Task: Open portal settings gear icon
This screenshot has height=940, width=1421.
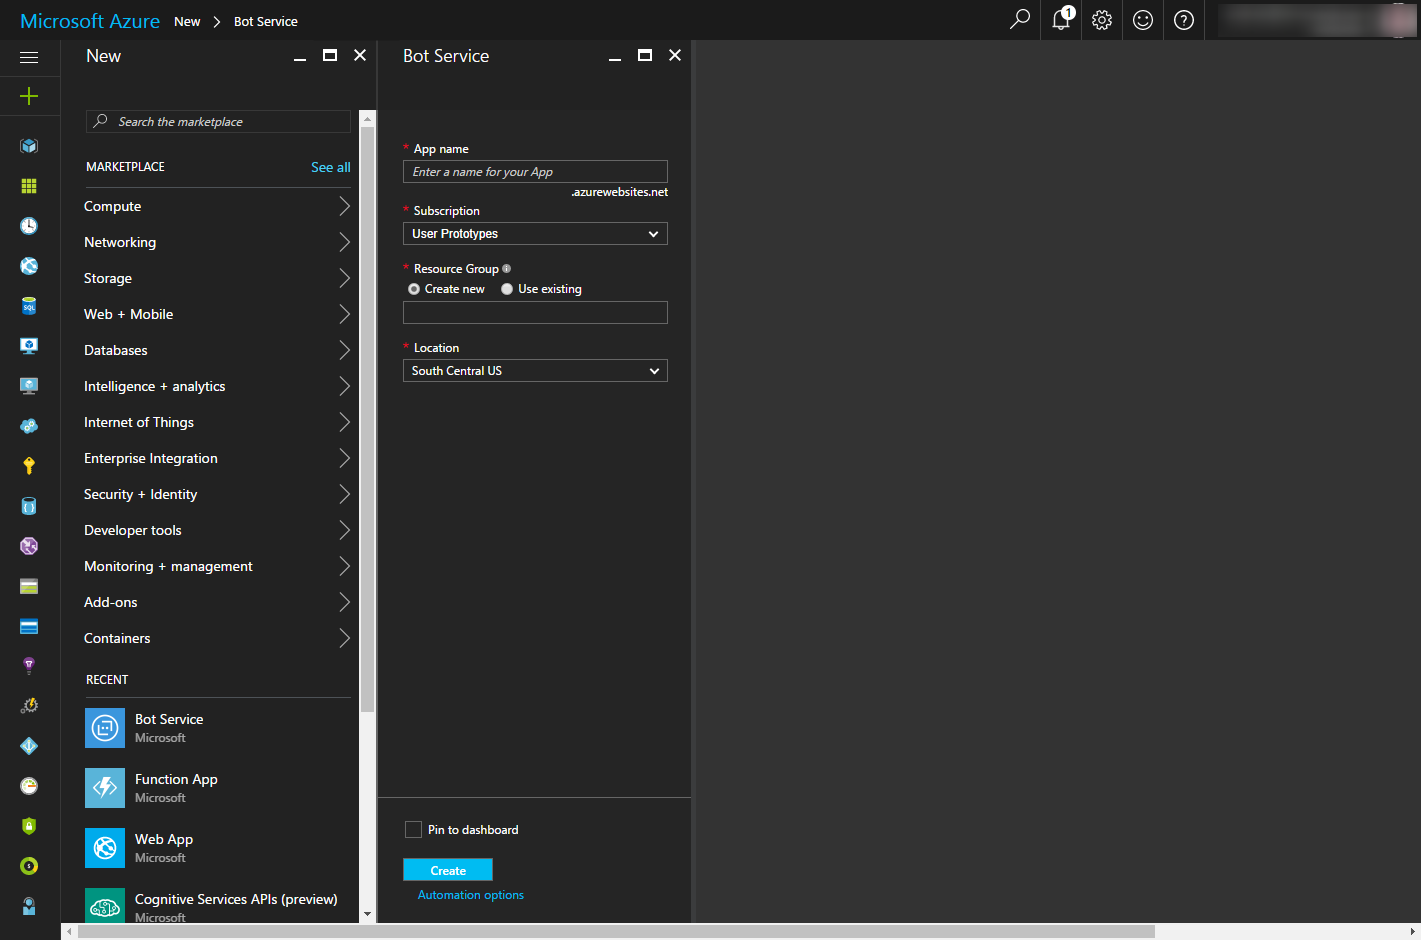Action: click(1102, 20)
